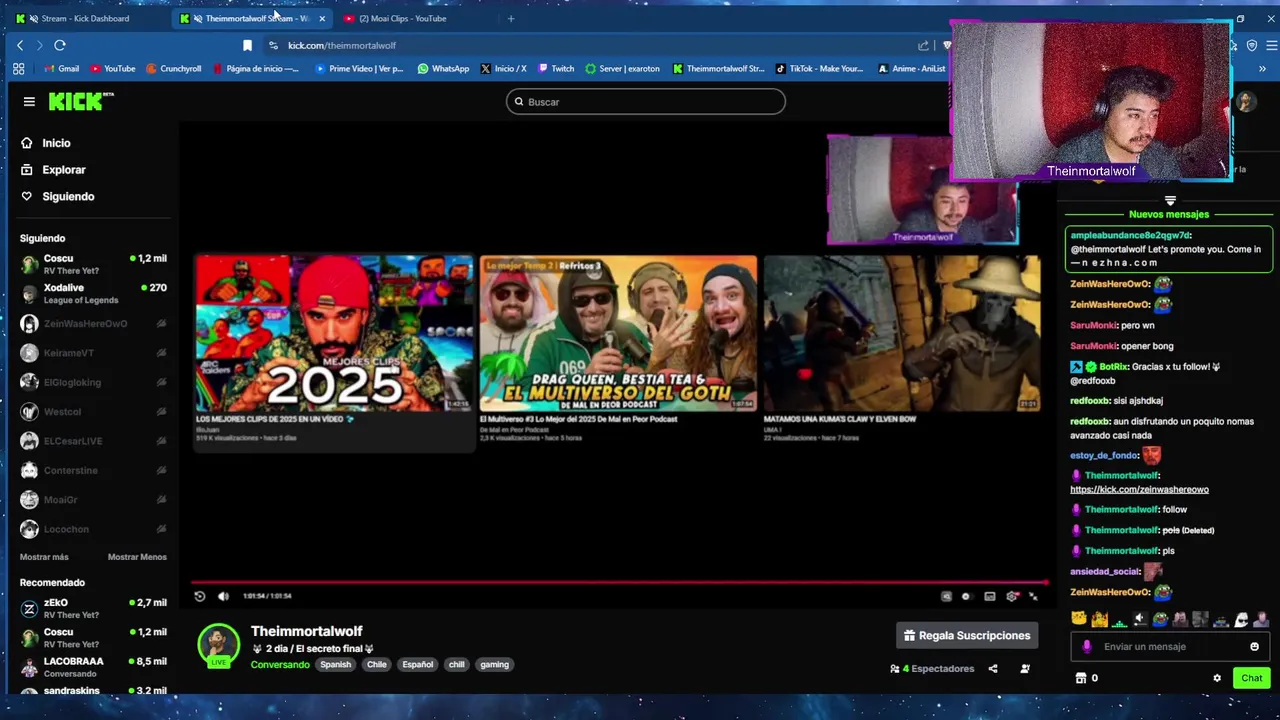
Task: Open ELCesarLIVE channel in sidebar
Action: 93,441
